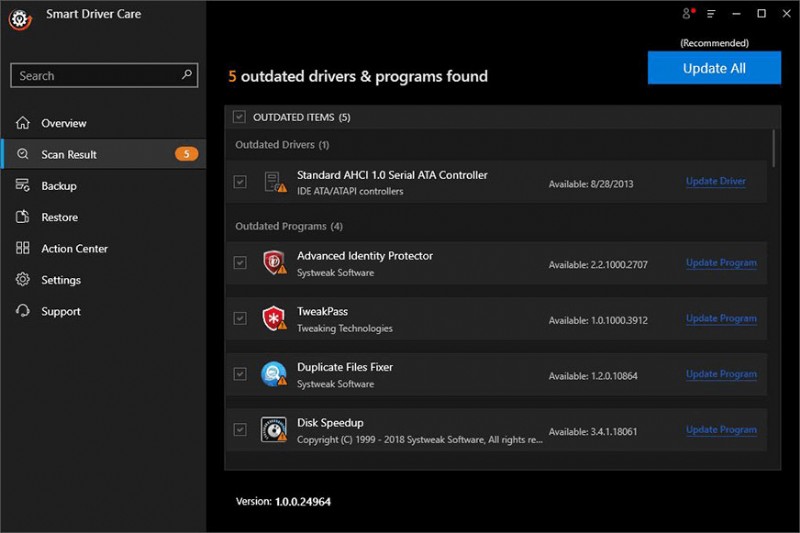Open the Backup section in sidebar
Screen dimensions: 800x533
(58, 186)
